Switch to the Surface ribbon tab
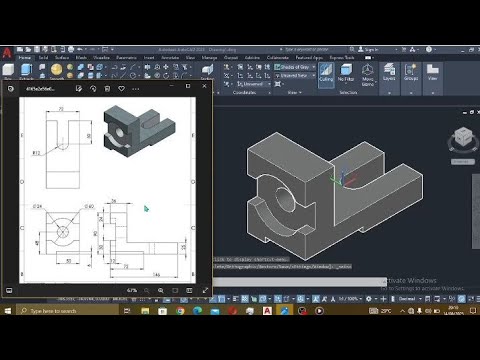 (62, 58)
